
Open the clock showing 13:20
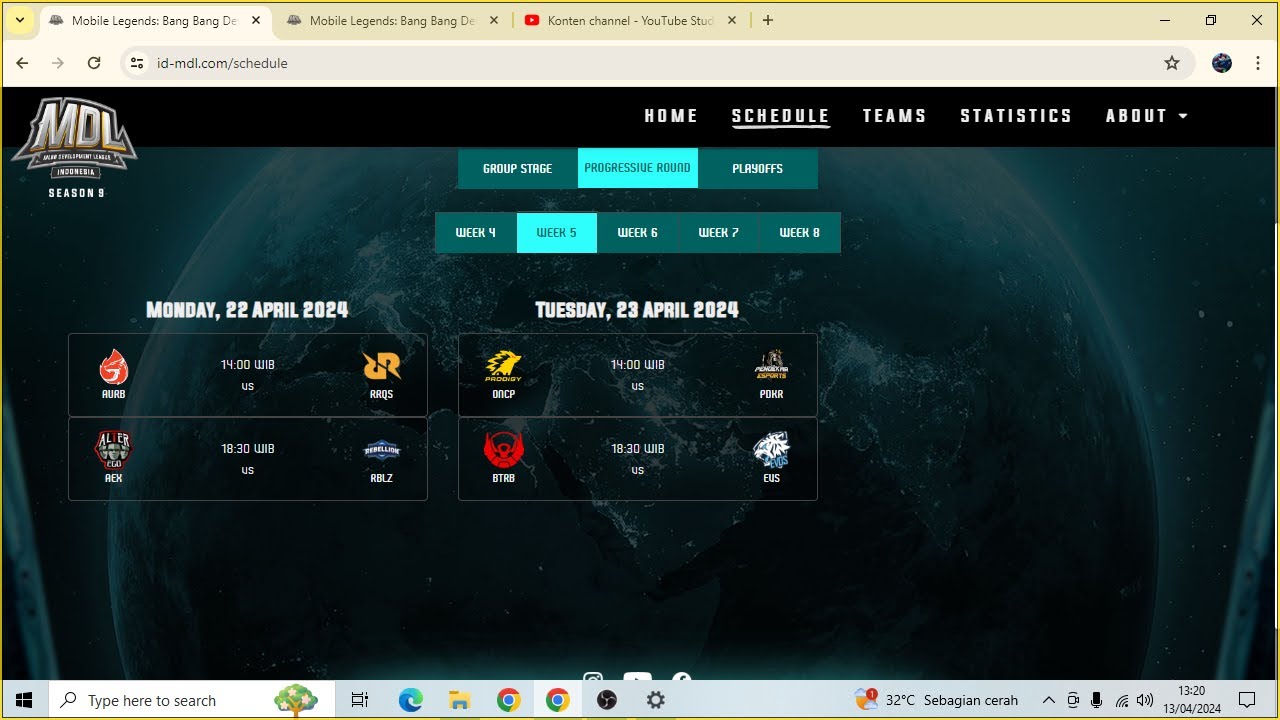click(x=1192, y=700)
